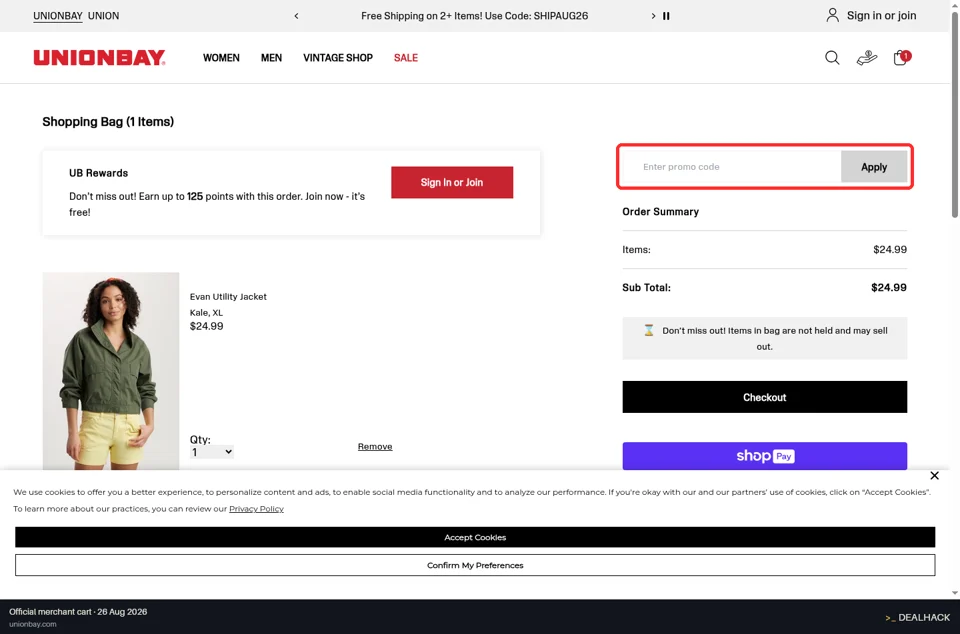Click the Free Shipping promo banner text

pos(474,16)
